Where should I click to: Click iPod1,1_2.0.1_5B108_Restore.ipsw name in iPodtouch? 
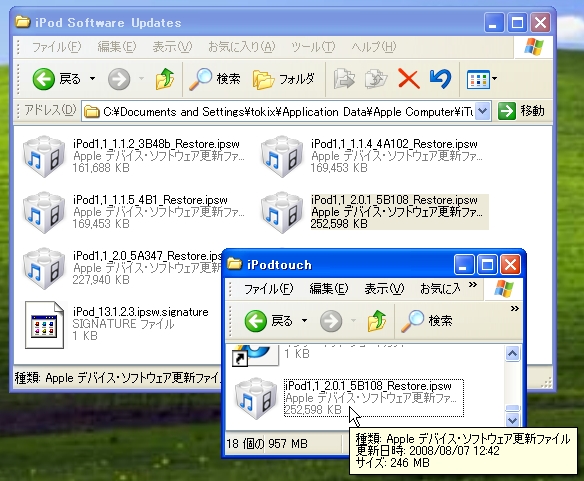point(368,386)
